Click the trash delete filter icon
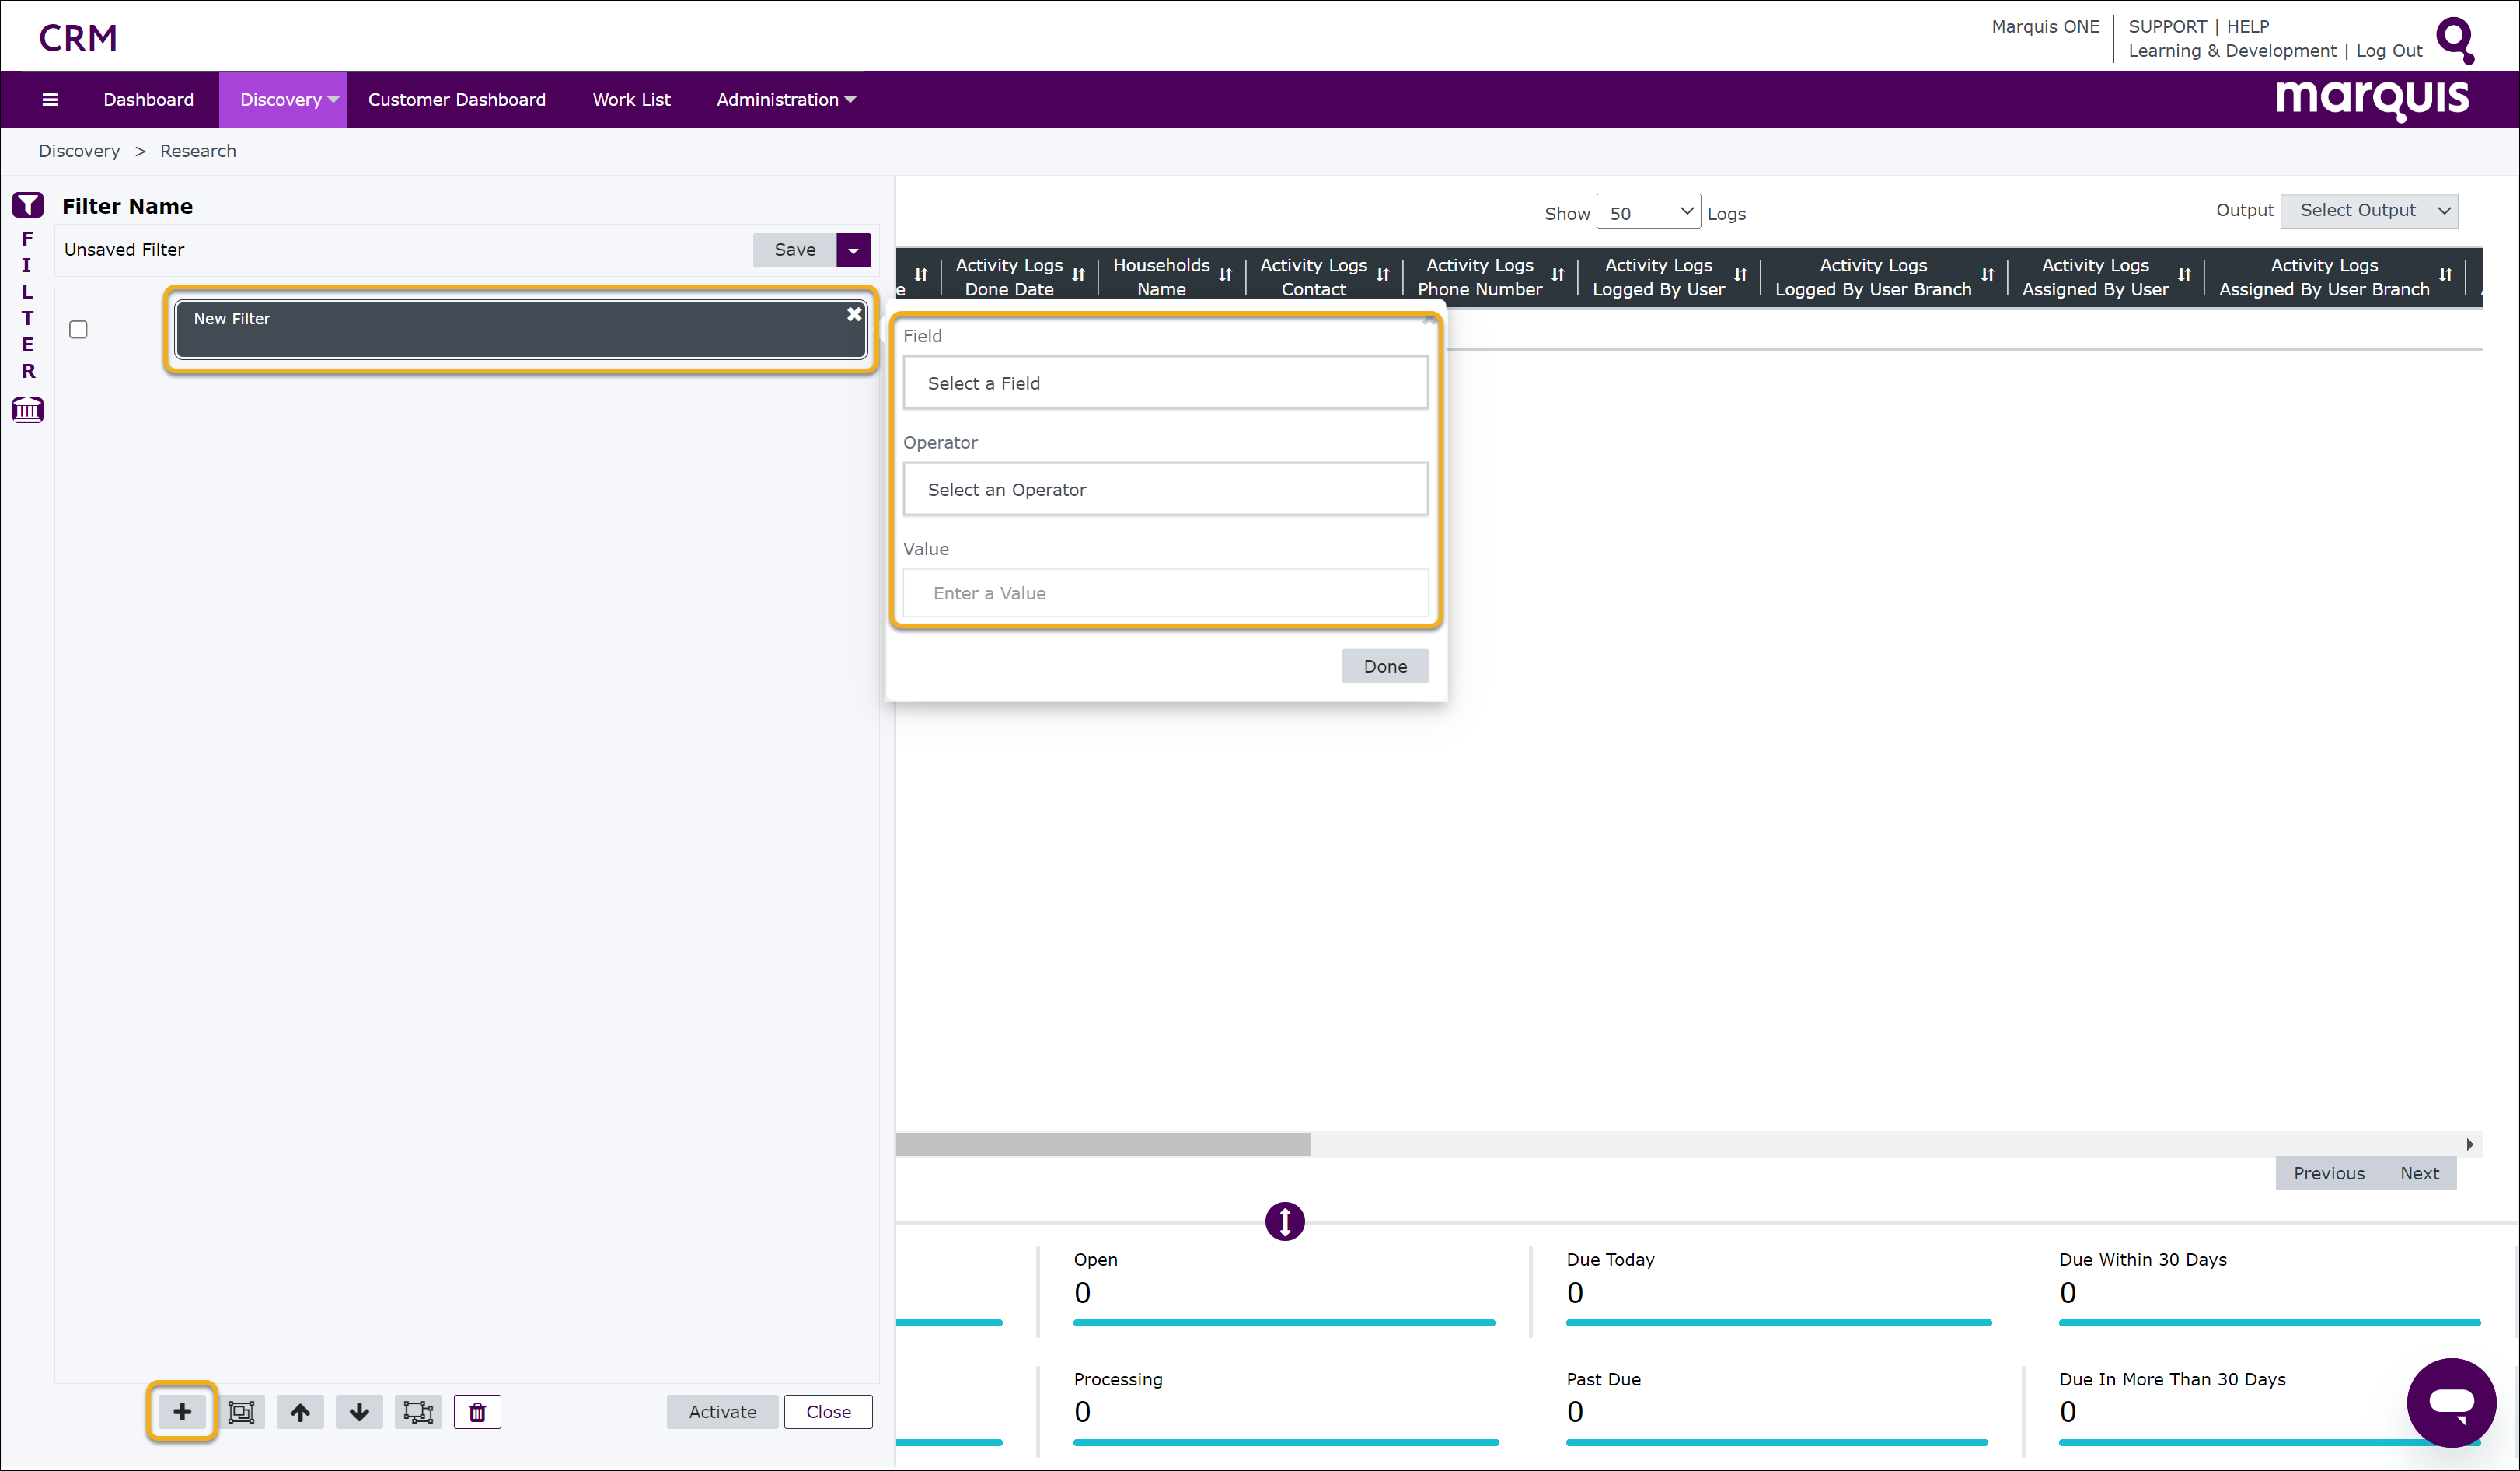2520x1471 pixels. coord(477,1411)
